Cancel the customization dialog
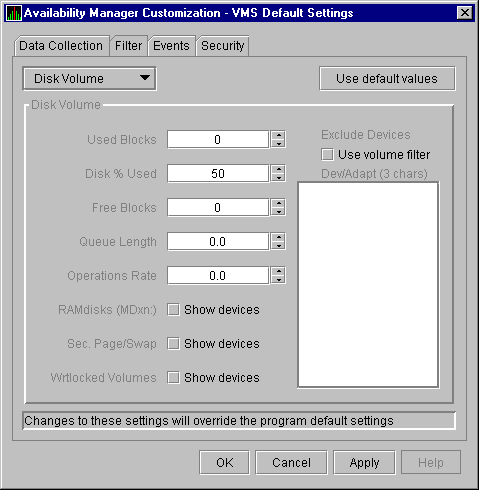The height and width of the screenshot is (490, 479). click(291, 462)
